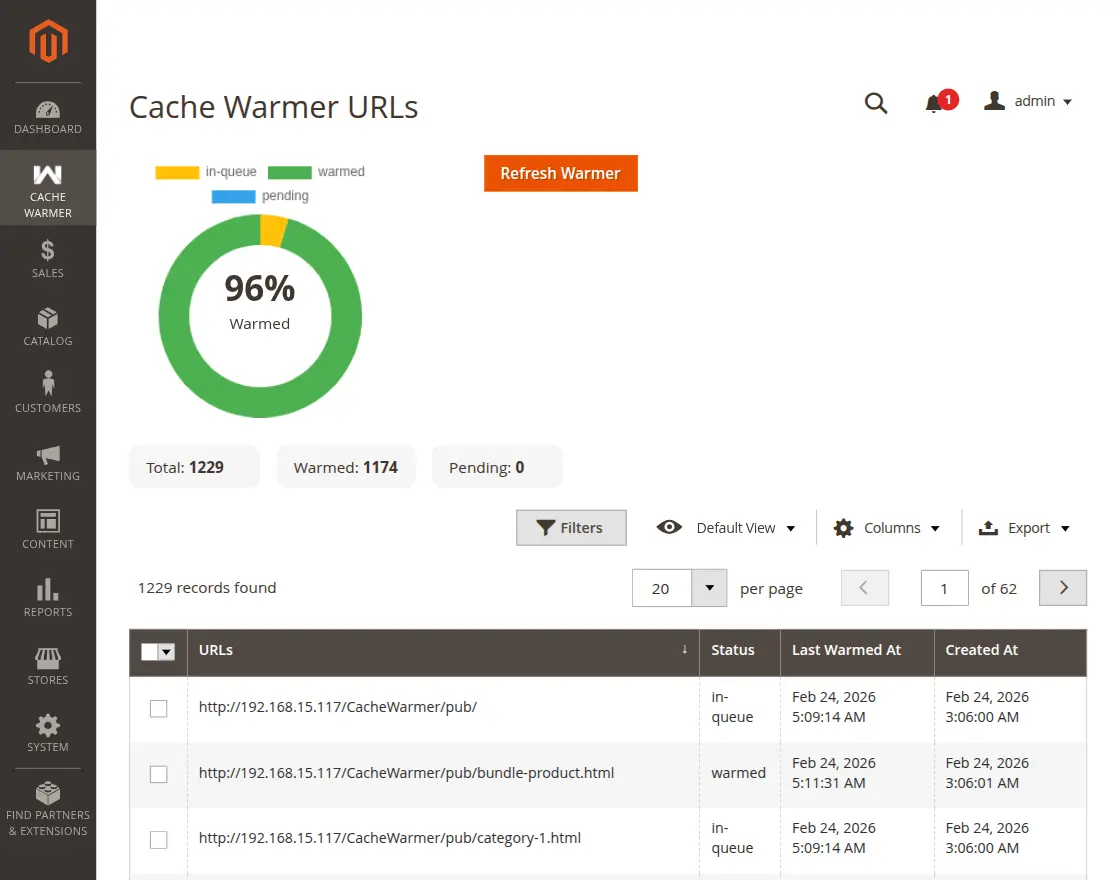Tick the checkbox for bundle-product.html row
The image size is (1120, 880).
click(x=158, y=775)
